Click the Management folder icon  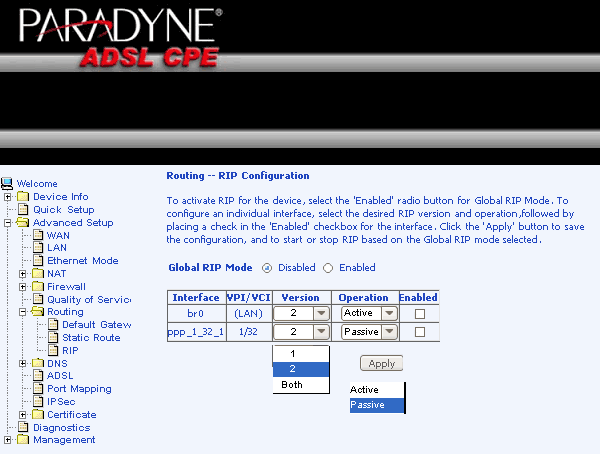point(23,440)
